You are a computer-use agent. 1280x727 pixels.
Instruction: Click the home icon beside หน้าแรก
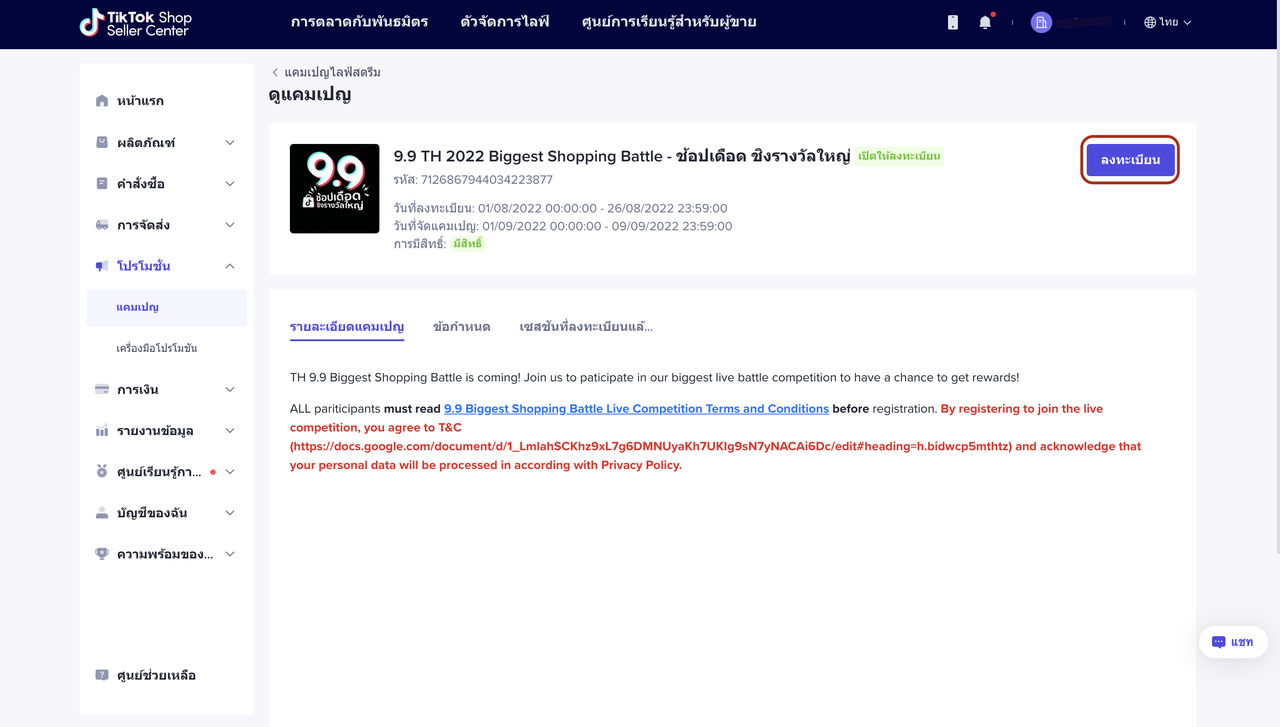coord(102,101)
